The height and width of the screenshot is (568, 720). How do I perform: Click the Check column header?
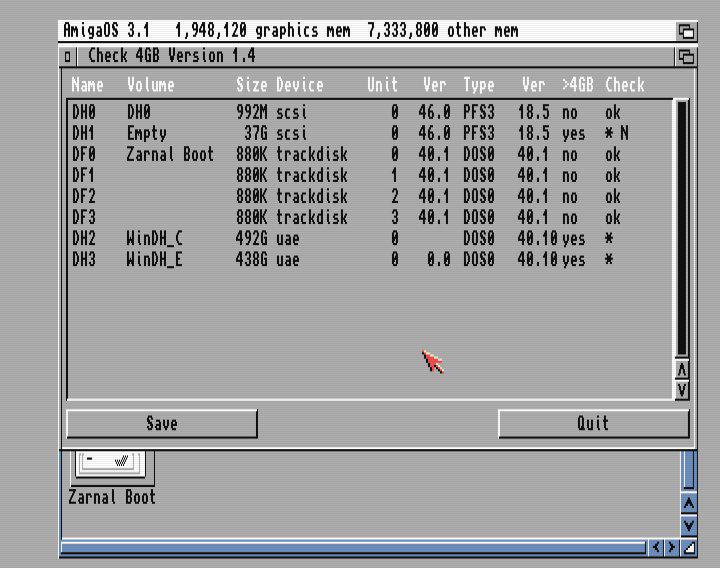[x=624, y=85]
